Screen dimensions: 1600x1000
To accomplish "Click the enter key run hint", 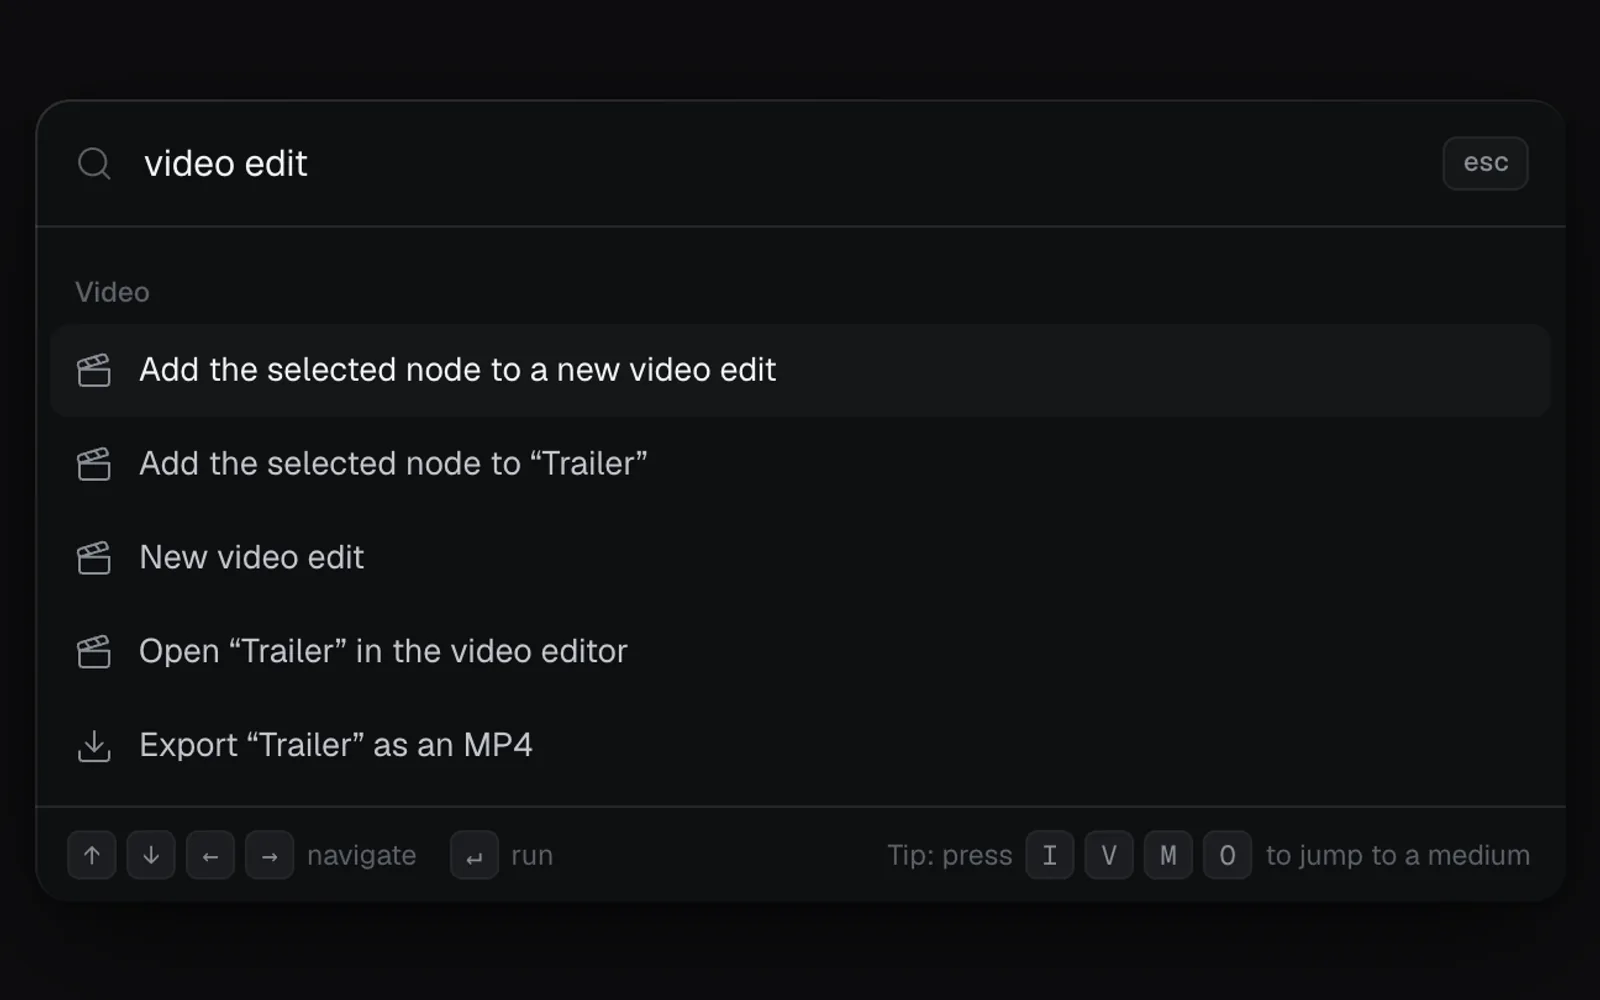I will click(474, 855).
